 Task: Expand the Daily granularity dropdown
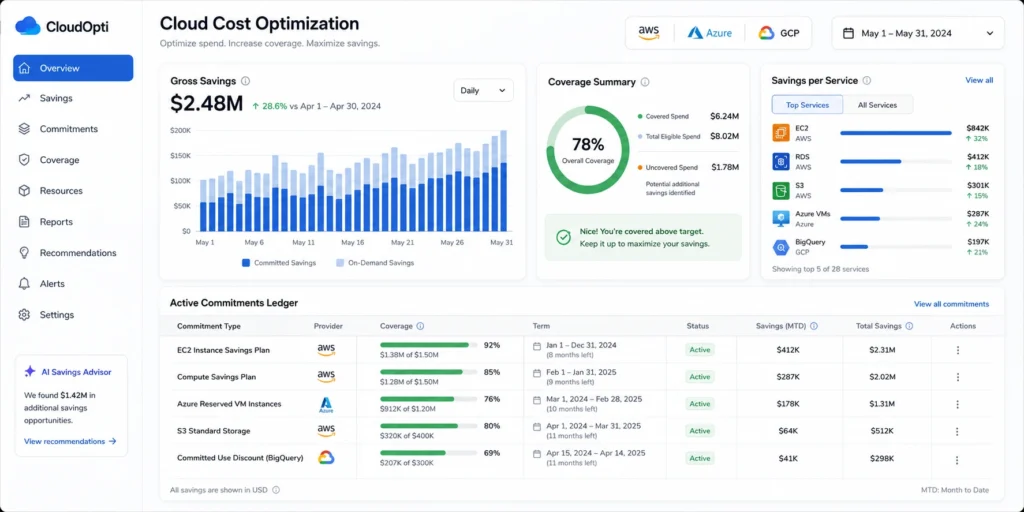(483, 91)
